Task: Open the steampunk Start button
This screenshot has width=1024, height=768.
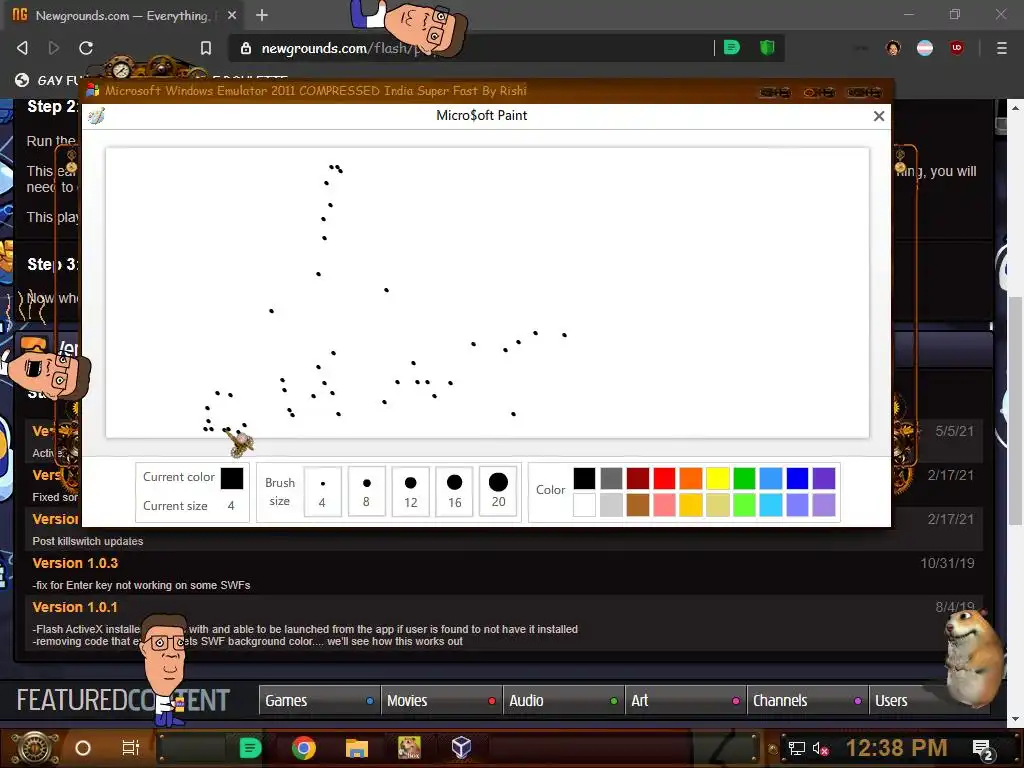Action: pyautogui.click(x=35, y=748)
